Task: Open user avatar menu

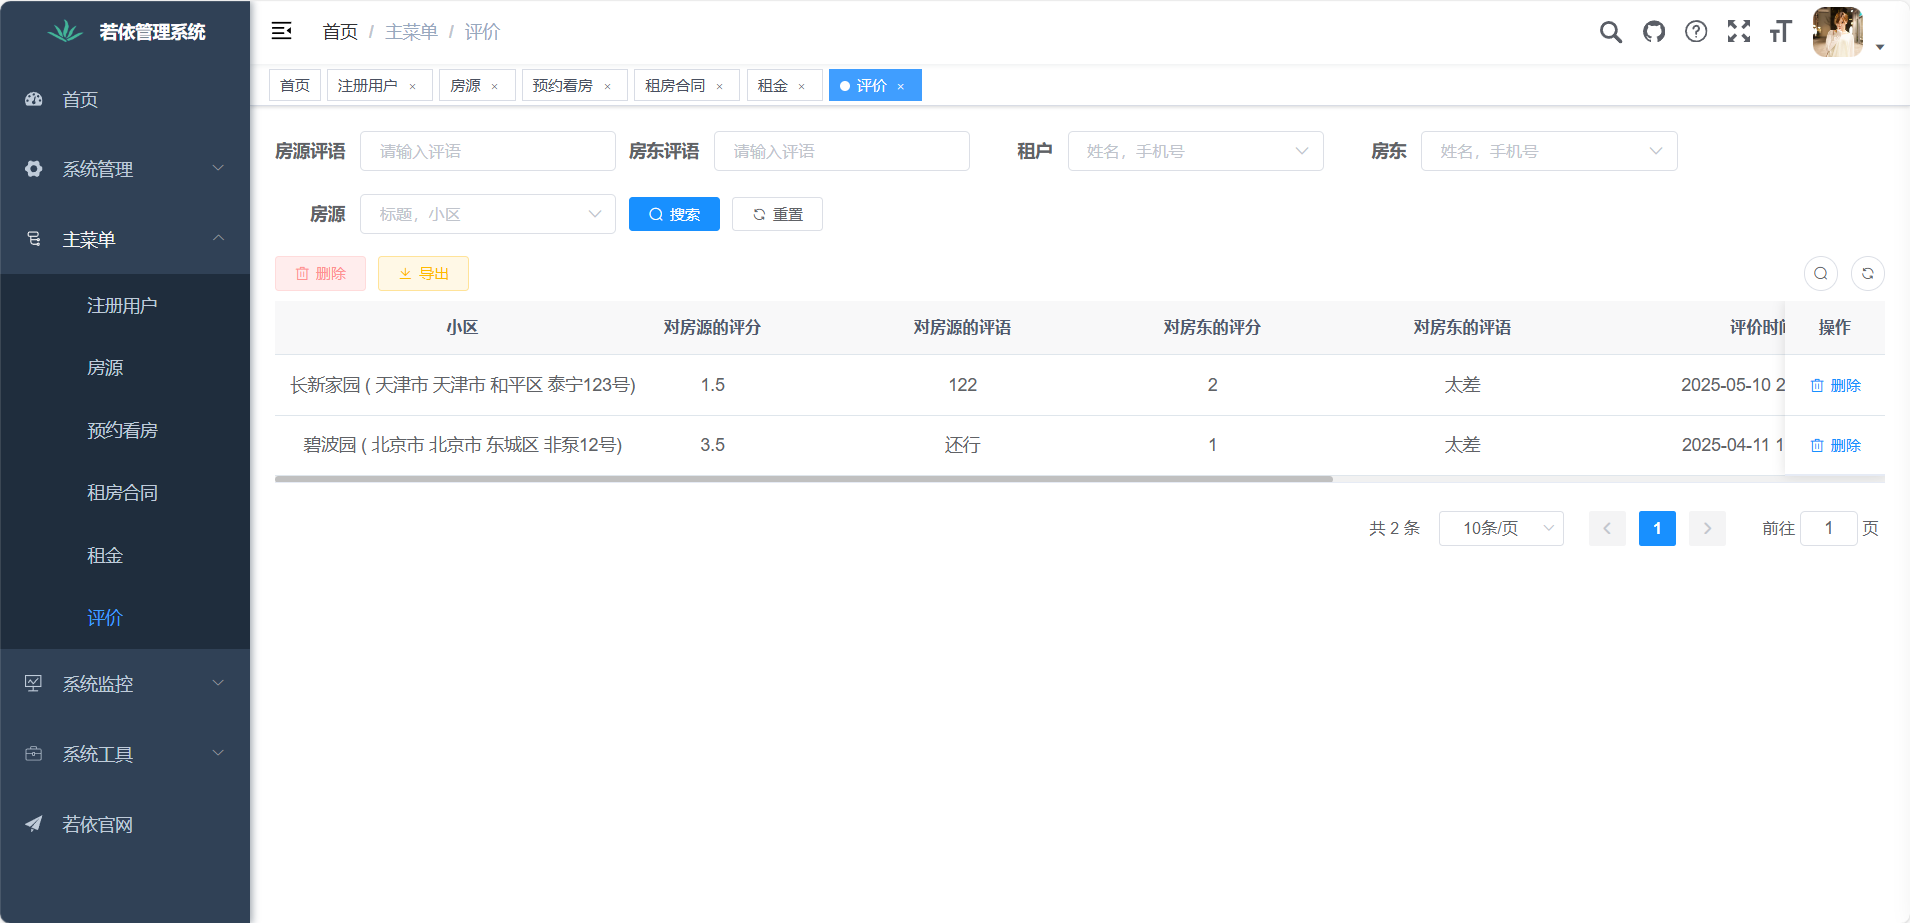Action: pyautogui.click(x=1838, y=32)
